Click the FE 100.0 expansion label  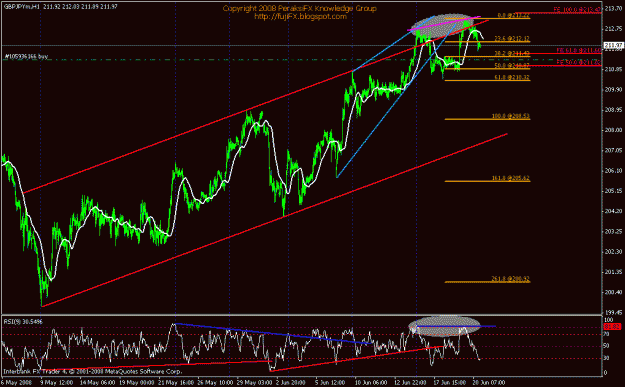pyautogui.click(x=577, y=10)
